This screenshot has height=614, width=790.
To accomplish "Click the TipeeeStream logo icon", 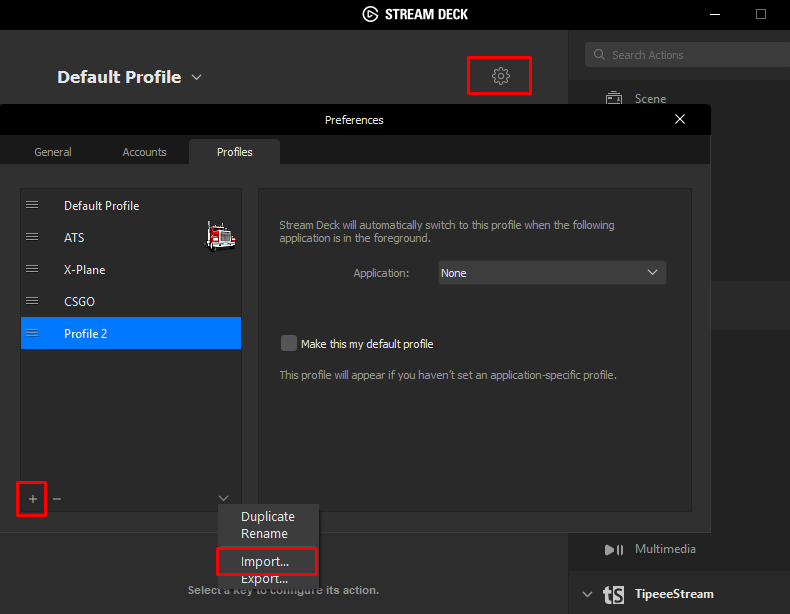I will coord(613,594).
